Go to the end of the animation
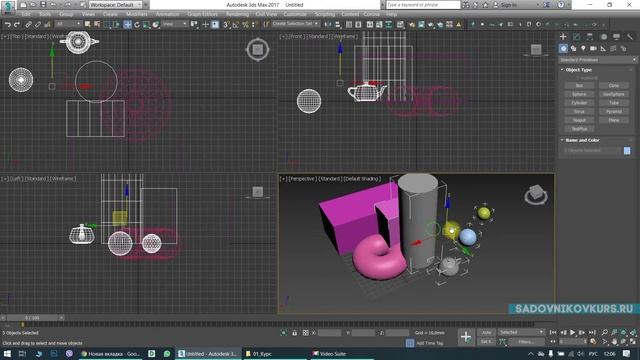The width and height of the screenshot is (640, 360). click(x=592, y=332)
